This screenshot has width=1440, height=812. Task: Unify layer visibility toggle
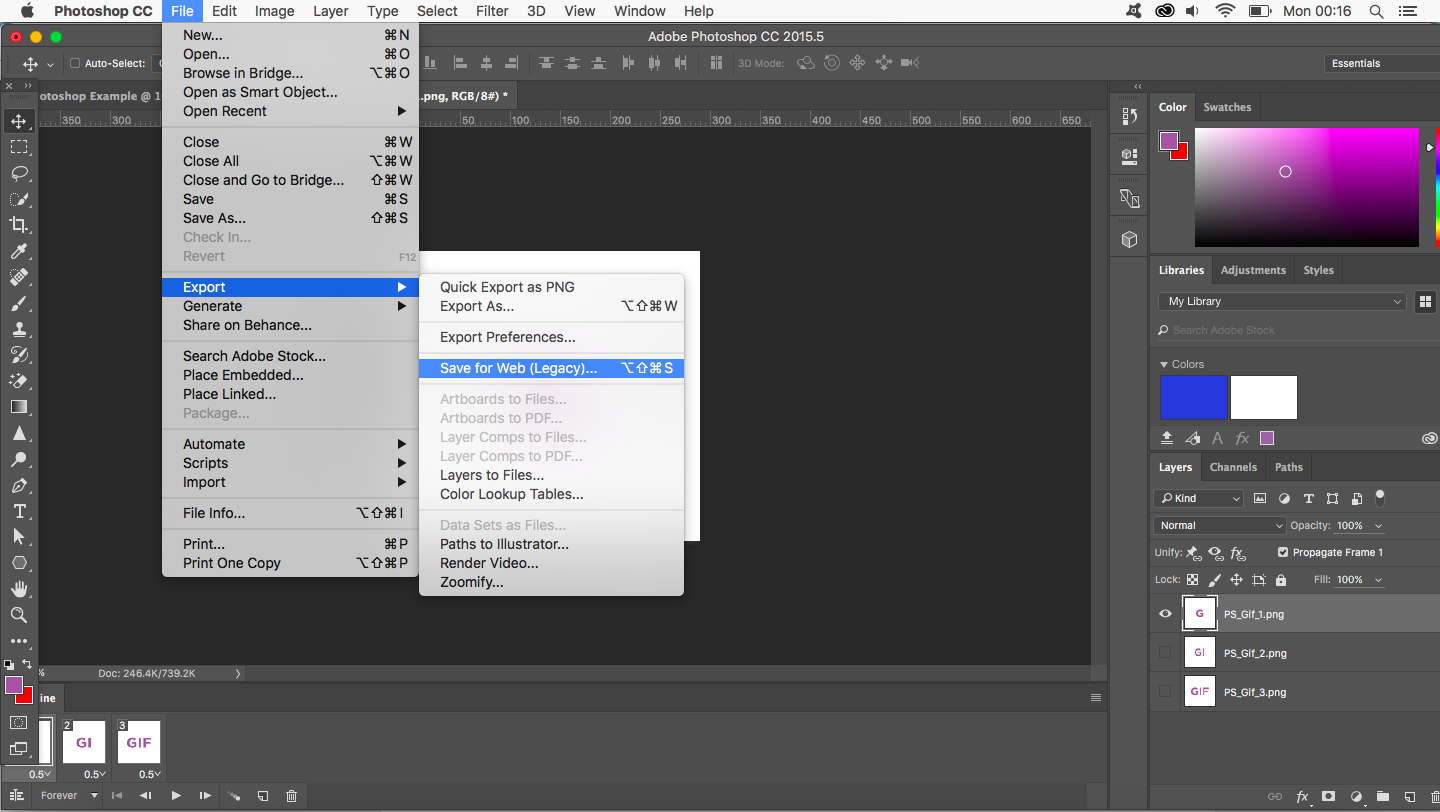[x=1215, y=552]
